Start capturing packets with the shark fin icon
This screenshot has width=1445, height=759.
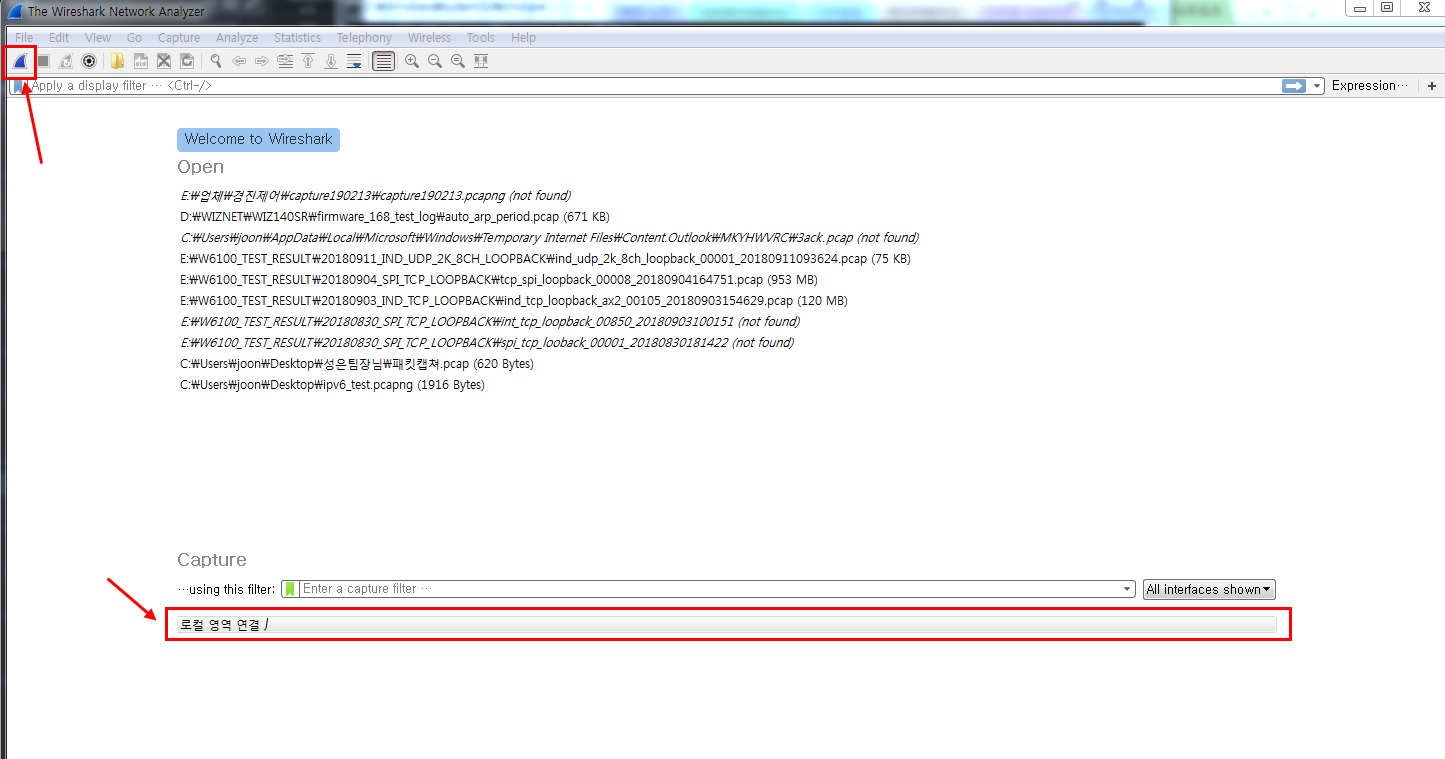point(19,61)
